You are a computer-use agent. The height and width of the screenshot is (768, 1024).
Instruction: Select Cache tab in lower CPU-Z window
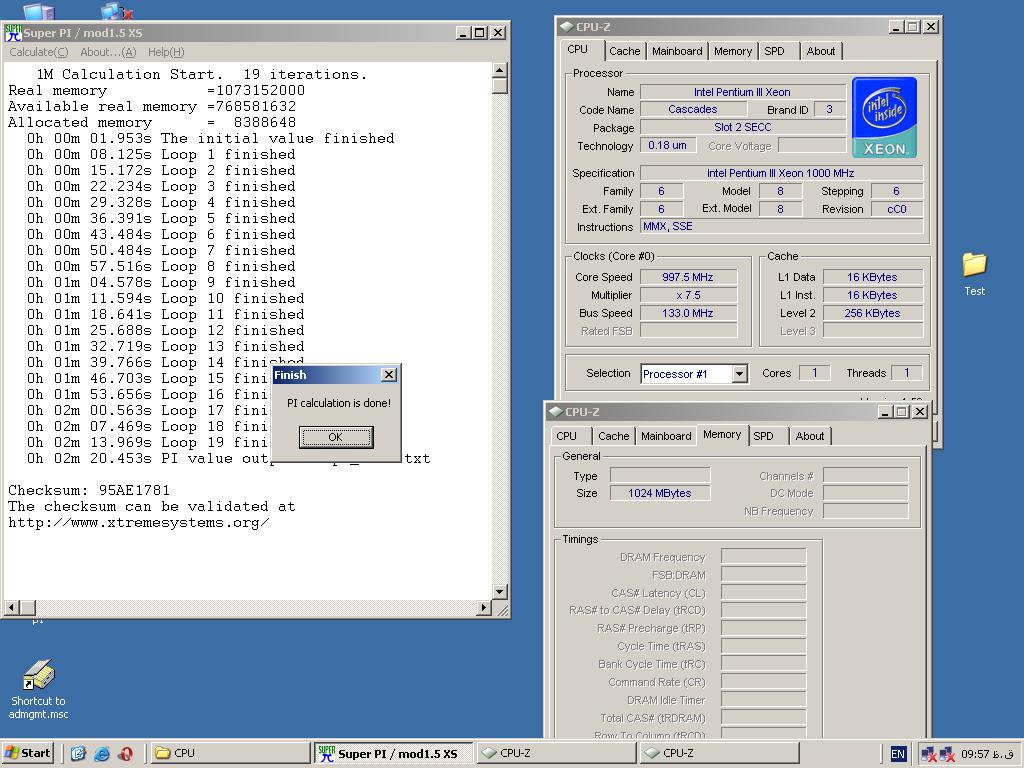613,436
